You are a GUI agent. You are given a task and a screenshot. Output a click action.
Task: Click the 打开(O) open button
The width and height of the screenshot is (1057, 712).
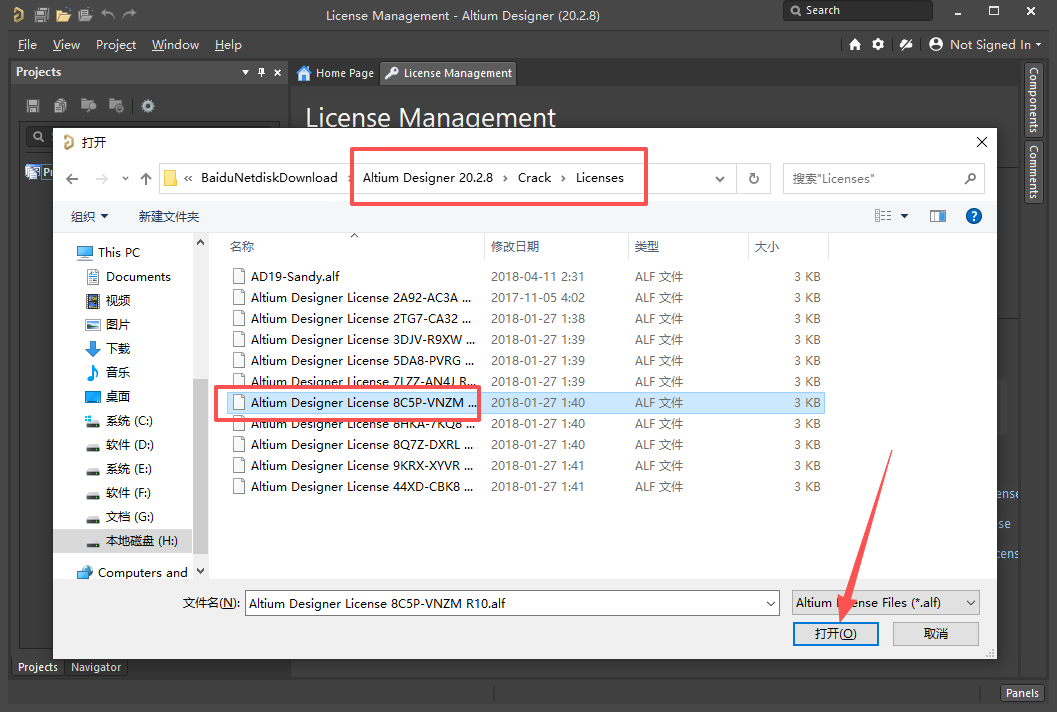835,634
